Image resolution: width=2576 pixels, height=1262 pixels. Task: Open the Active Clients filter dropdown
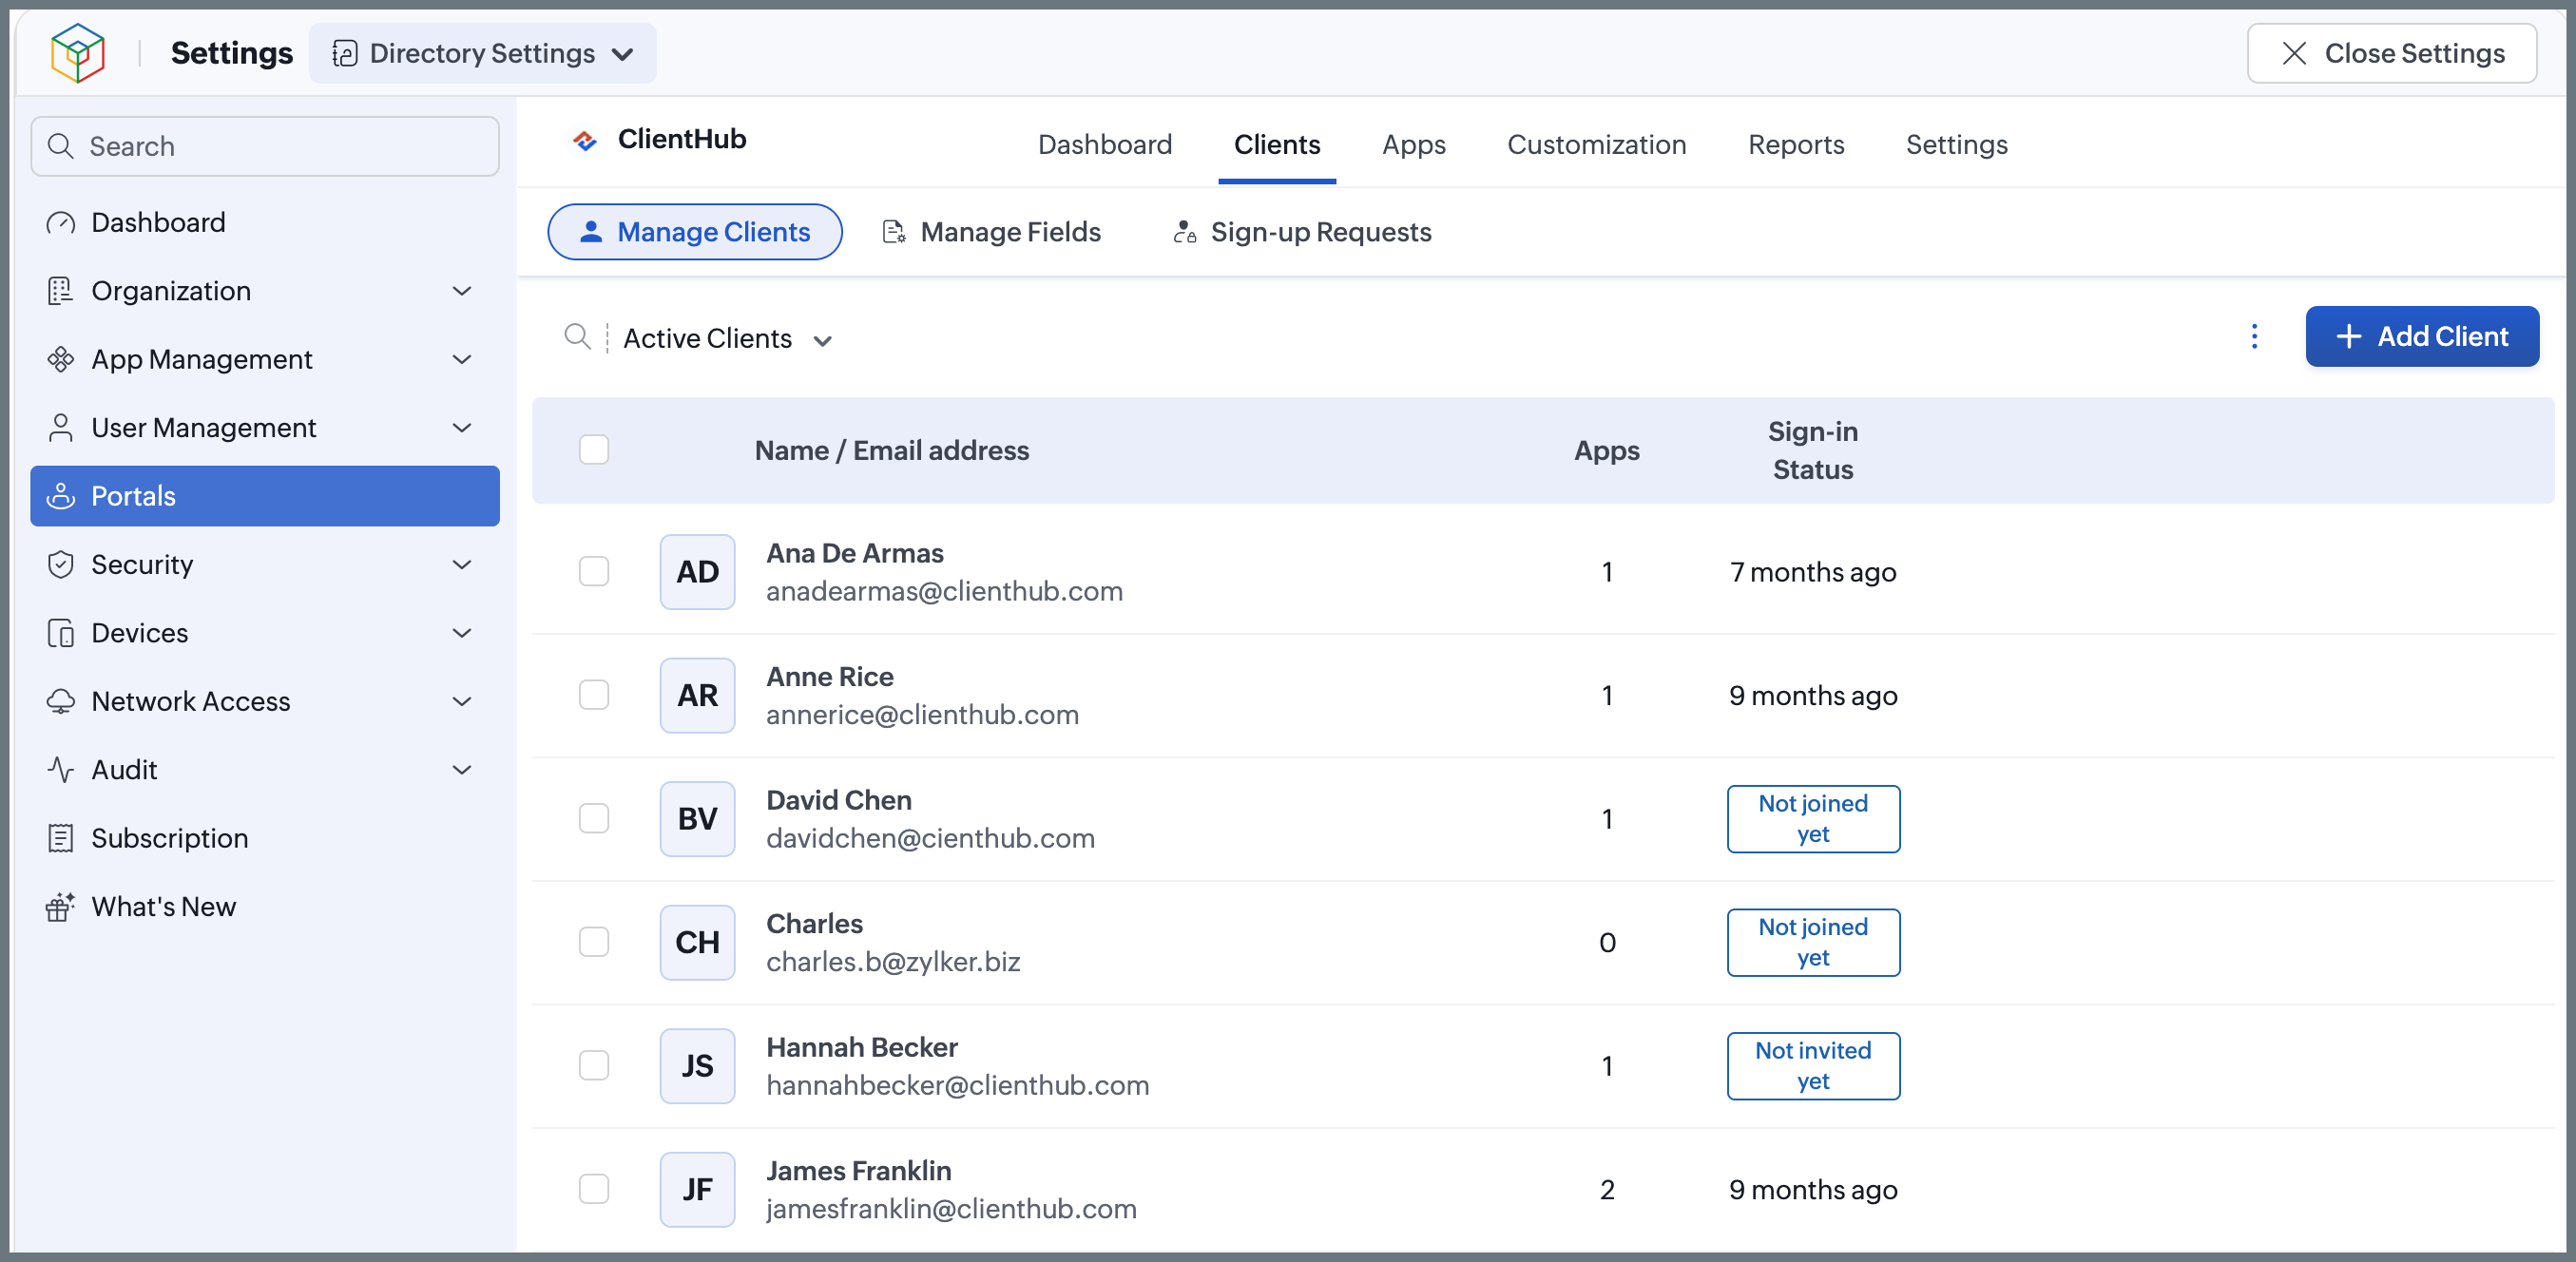pos(728,339)
